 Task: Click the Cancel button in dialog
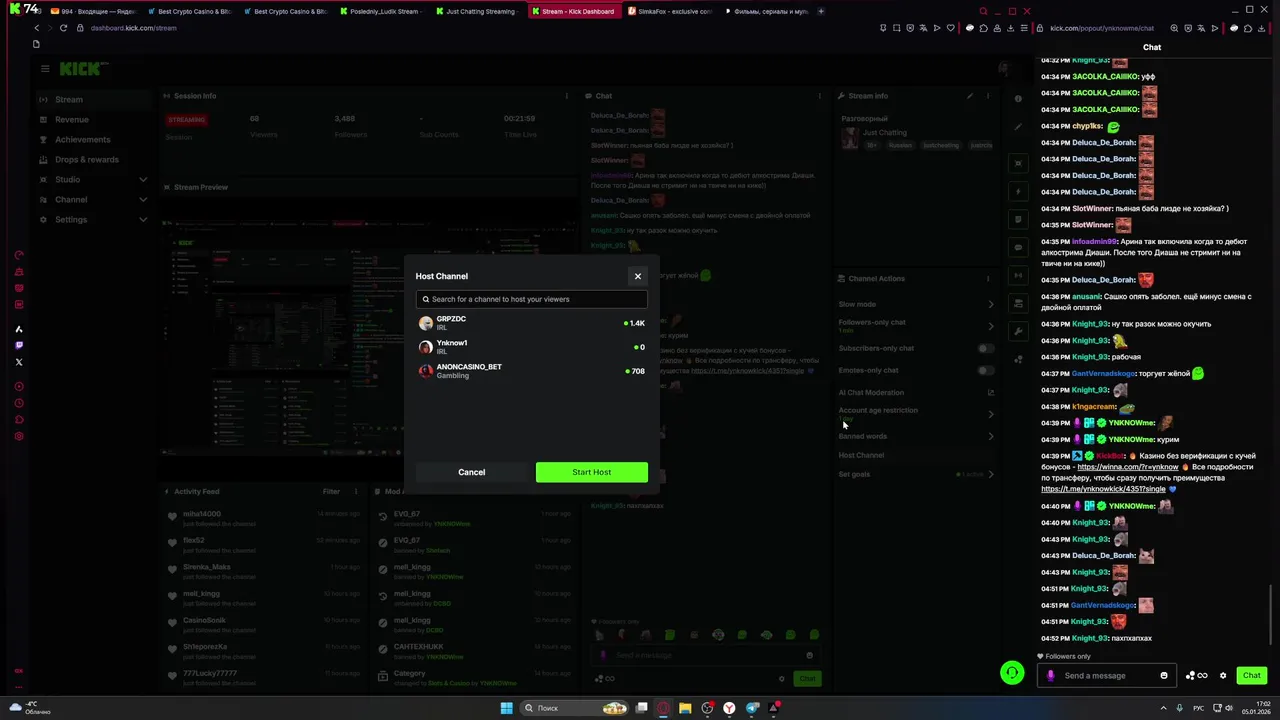click(472, 472)
